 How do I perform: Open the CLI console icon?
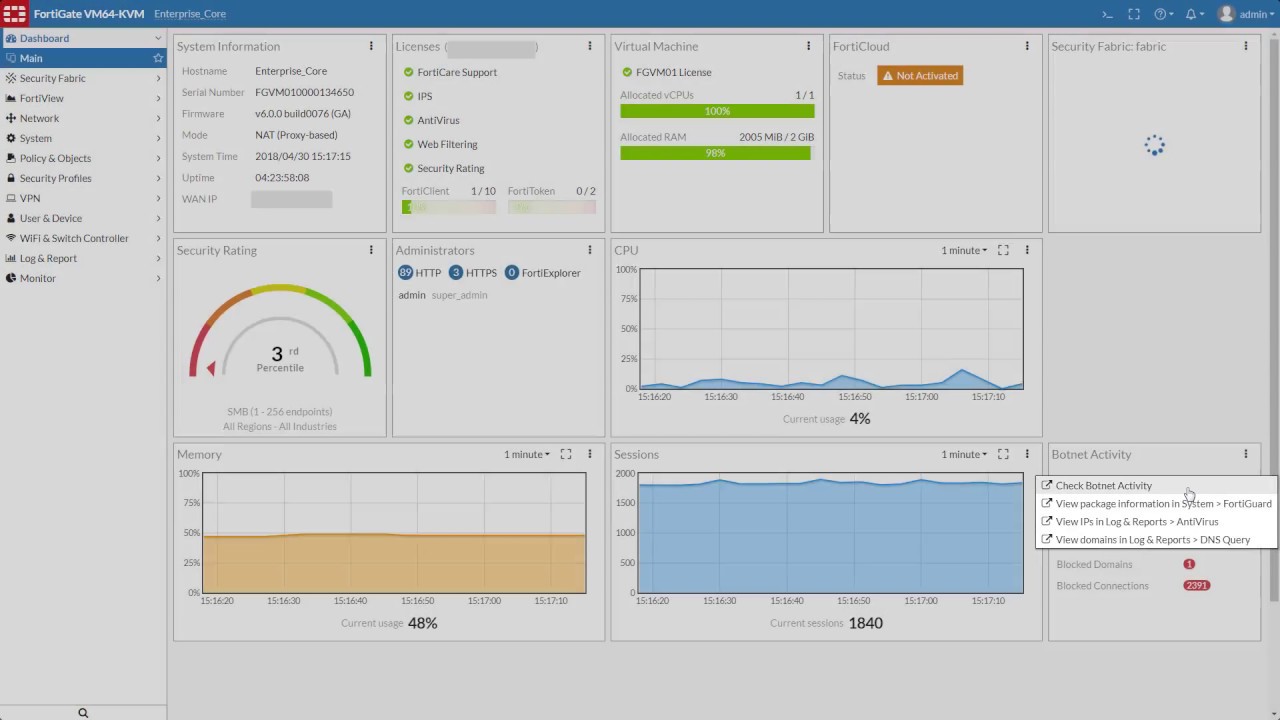pyautogui.click(x=1107, y=14)
